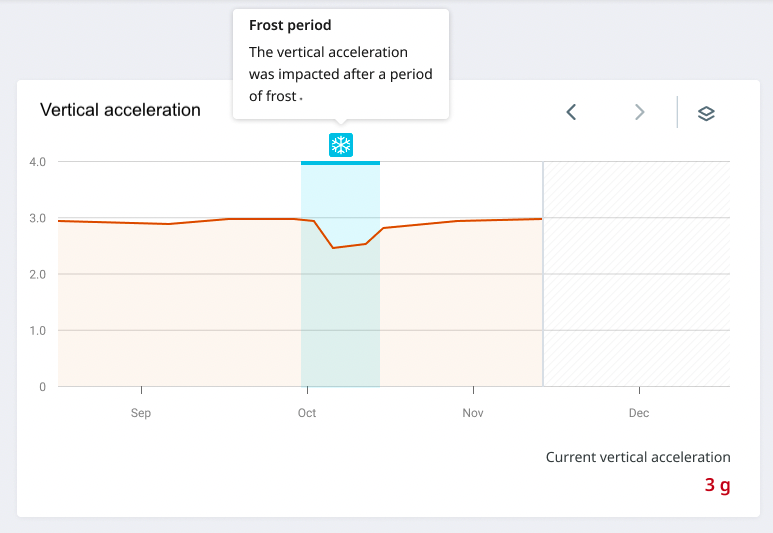This screenshot has height=533, width=773.
Task: Go to next period with right chevron
Action: point(640,112)
